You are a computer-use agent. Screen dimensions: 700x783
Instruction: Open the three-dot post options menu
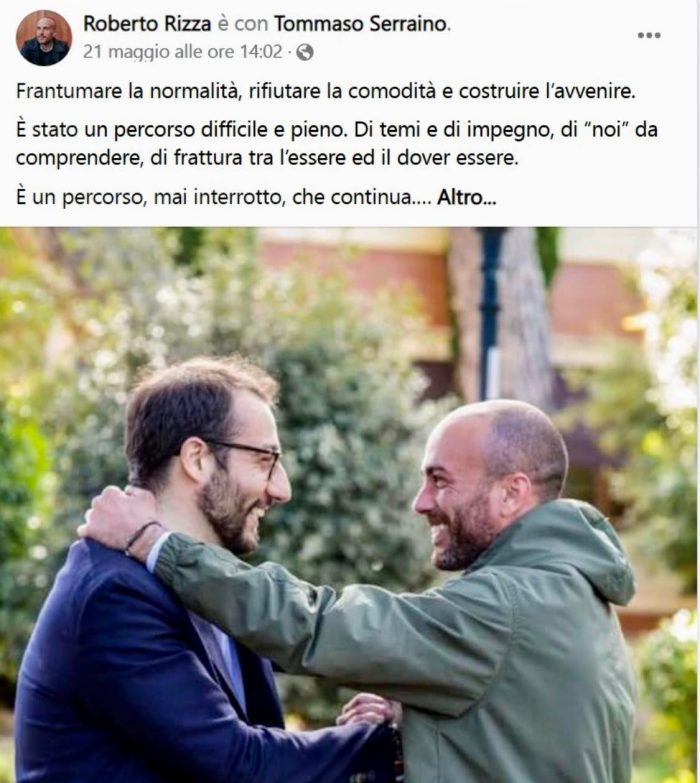click(649, 35)
